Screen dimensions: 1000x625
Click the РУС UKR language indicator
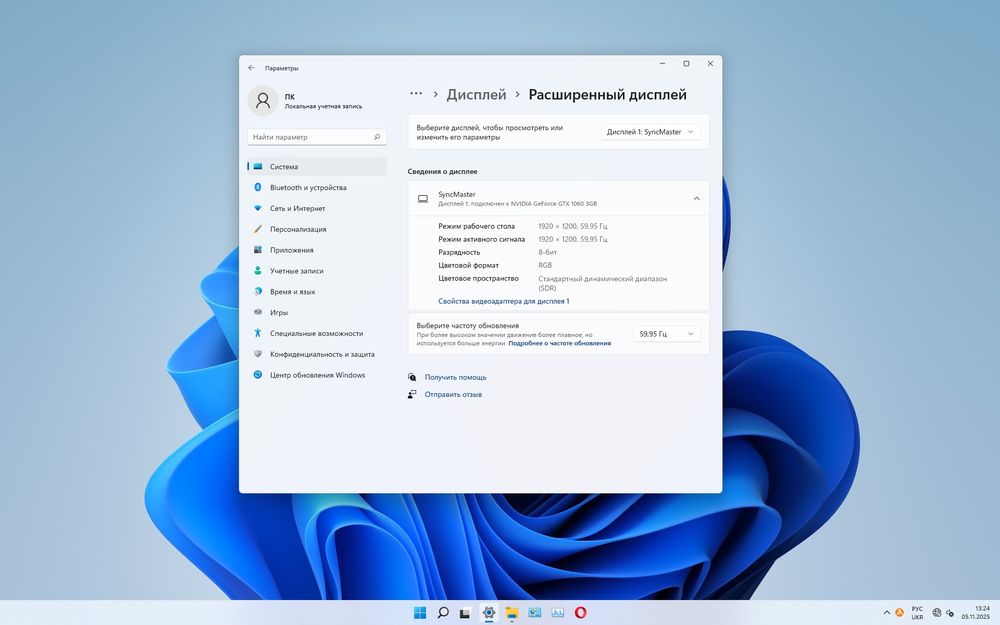point(917,613)
